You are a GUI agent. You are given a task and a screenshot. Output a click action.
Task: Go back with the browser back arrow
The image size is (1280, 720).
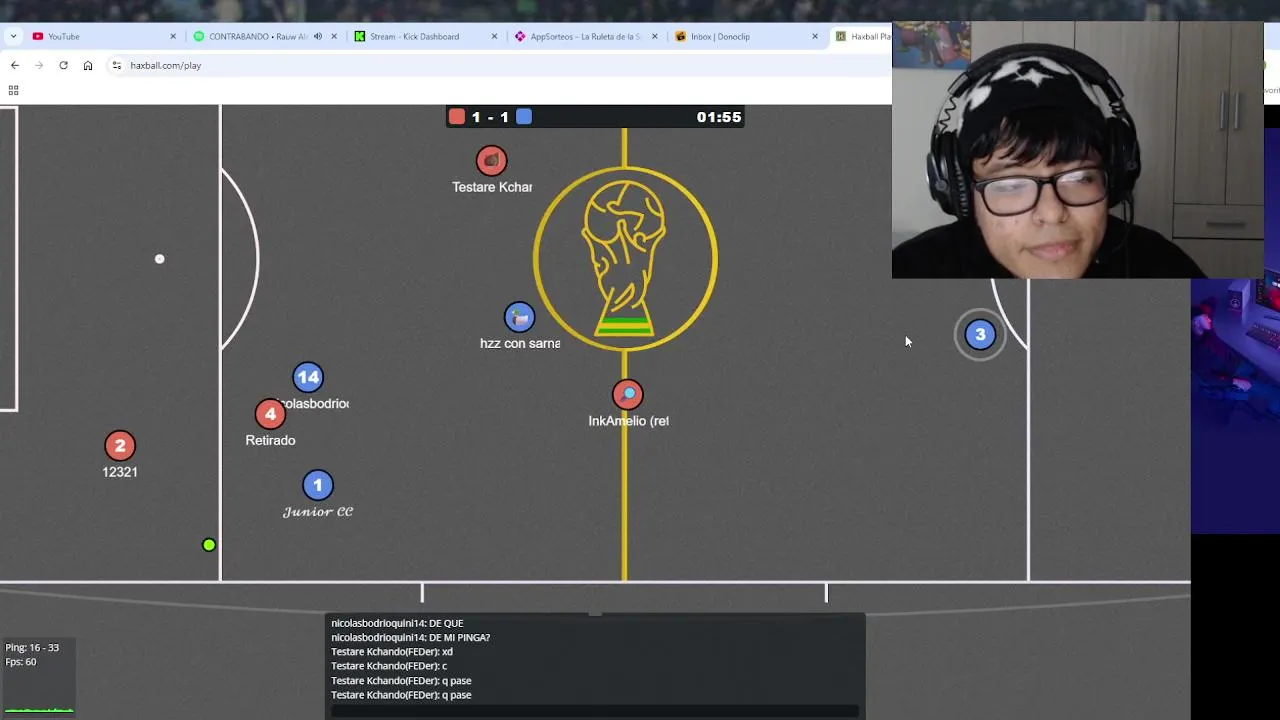click(x=14, y=65)
